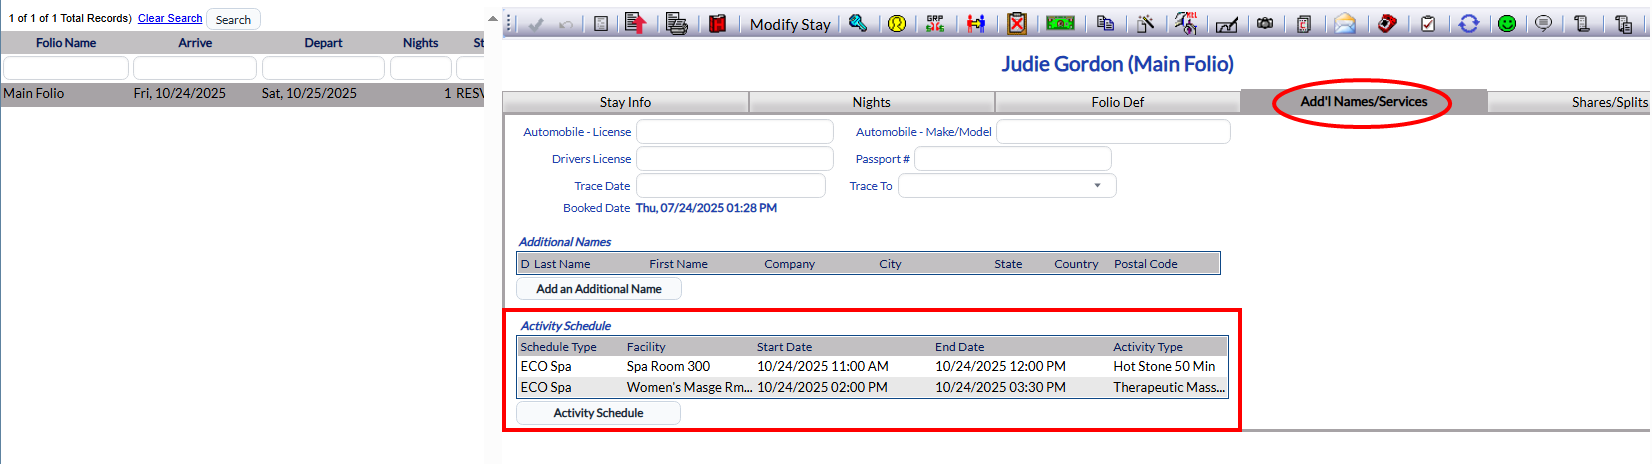Switch to the Nights tab
The height and width of the screenshot is (464, 1652).
(x=871, y=102)
